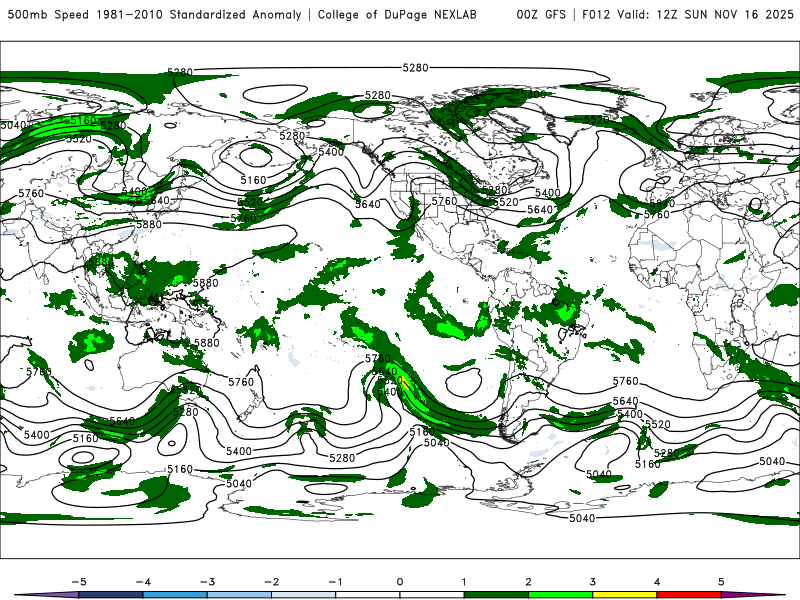This screenshot has height=600, width=800.
Task: Click the blue -4 to -3 legend segment
Action: 175,595
